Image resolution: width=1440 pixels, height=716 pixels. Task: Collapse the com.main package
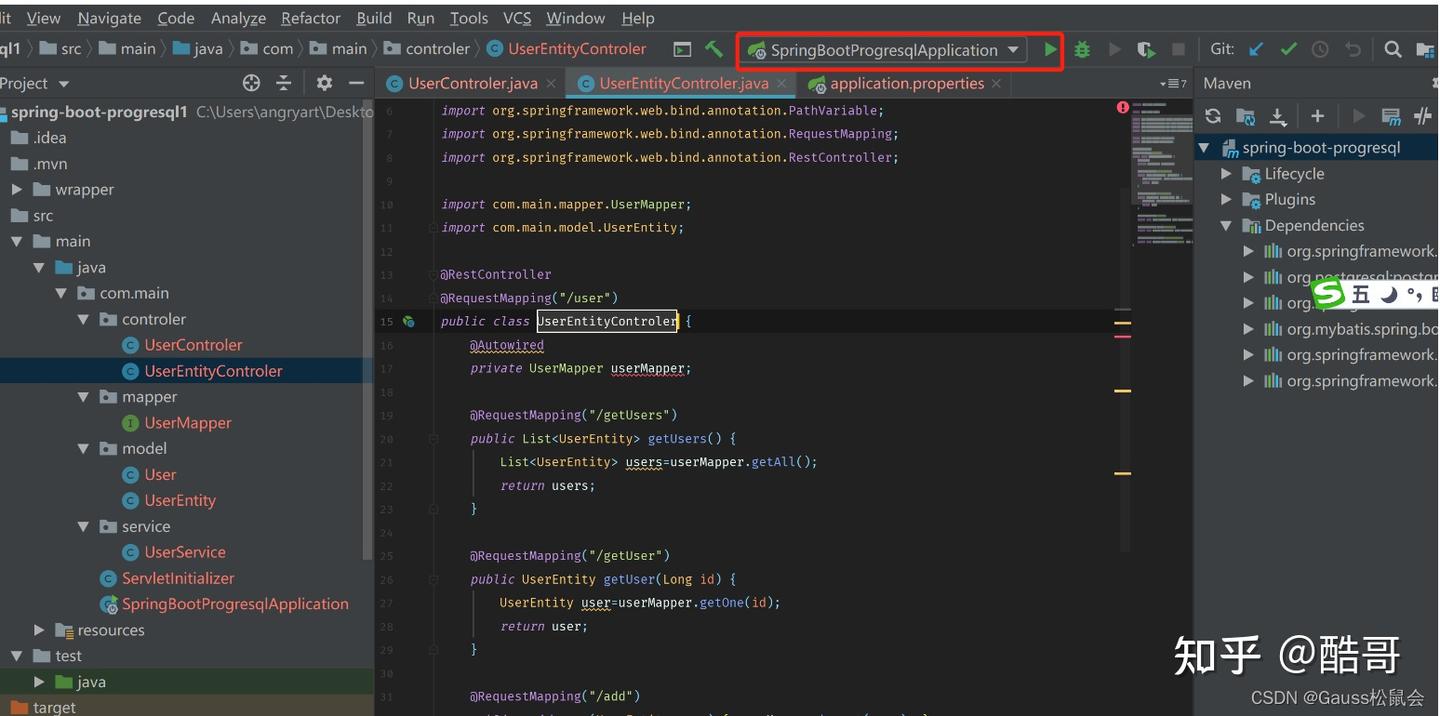click(61, 293)
